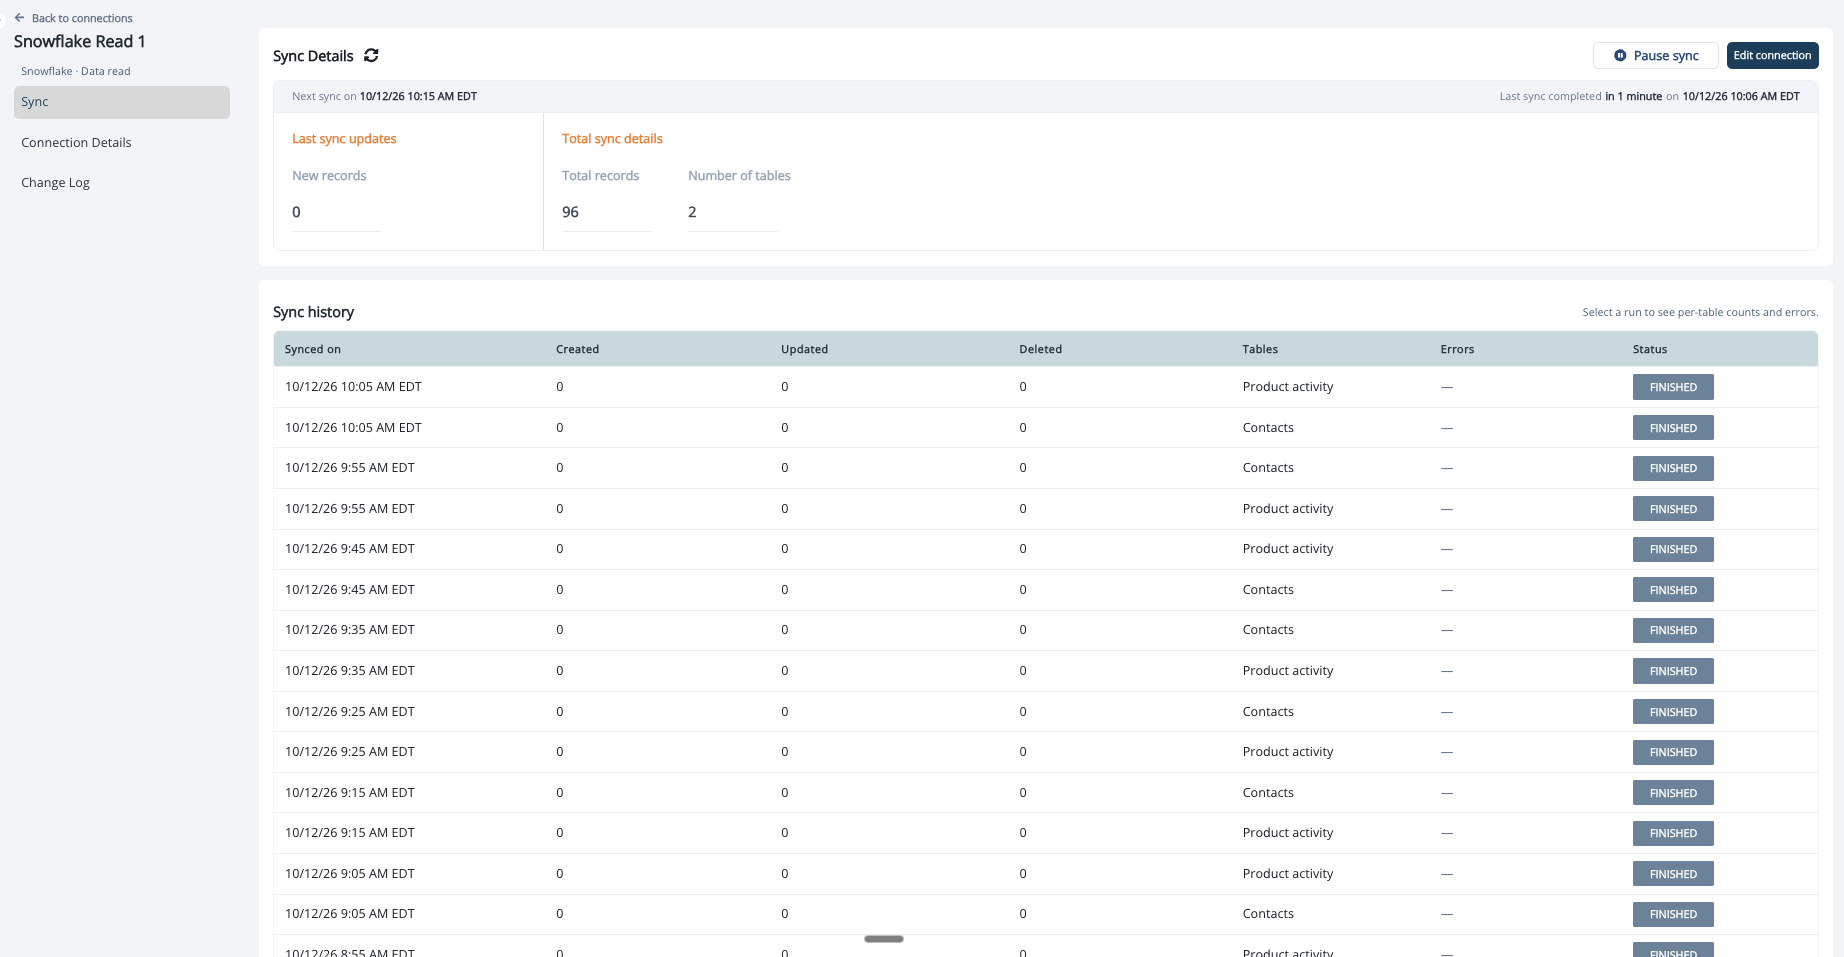Click the Snowflake Read 1 title
The image size is (1844, 957).
pos(80,41)
